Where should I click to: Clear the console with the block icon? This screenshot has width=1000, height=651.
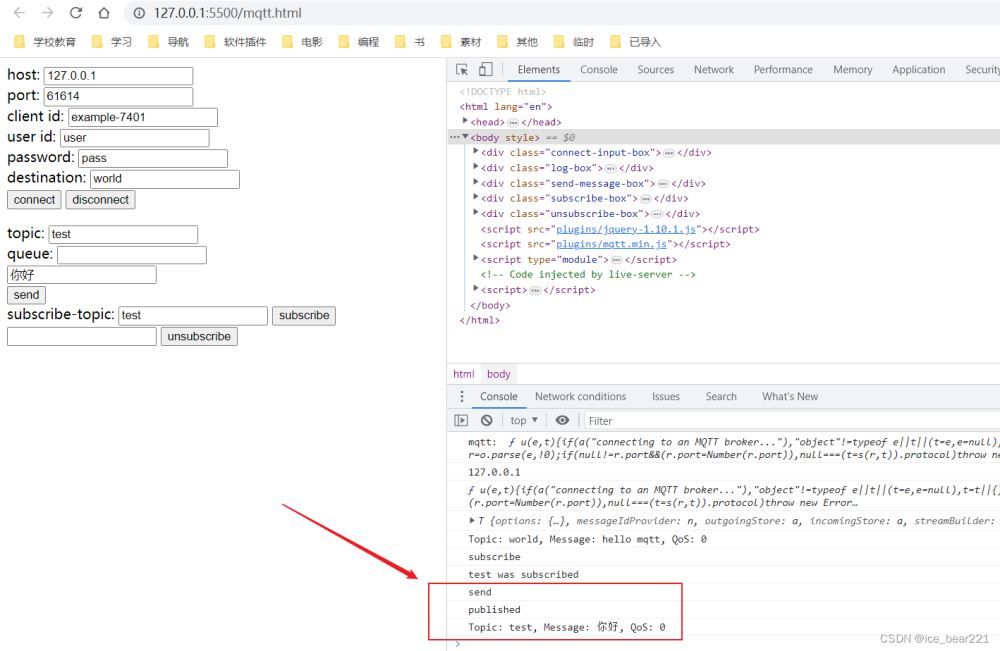487,420
